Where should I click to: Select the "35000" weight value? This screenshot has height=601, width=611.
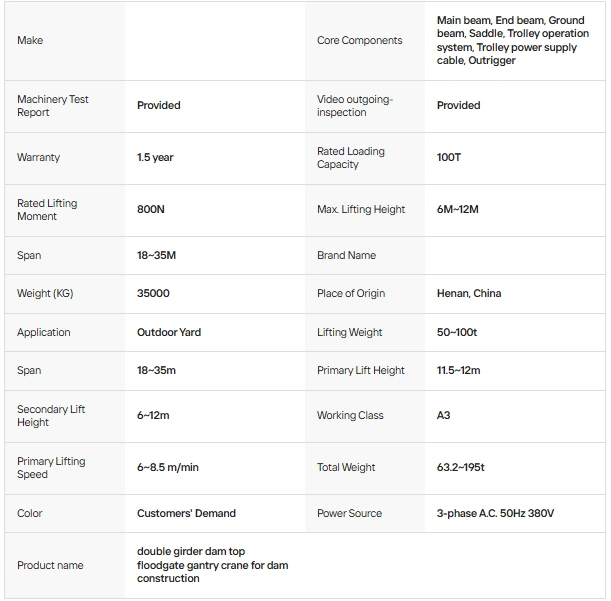click(153, 294)
